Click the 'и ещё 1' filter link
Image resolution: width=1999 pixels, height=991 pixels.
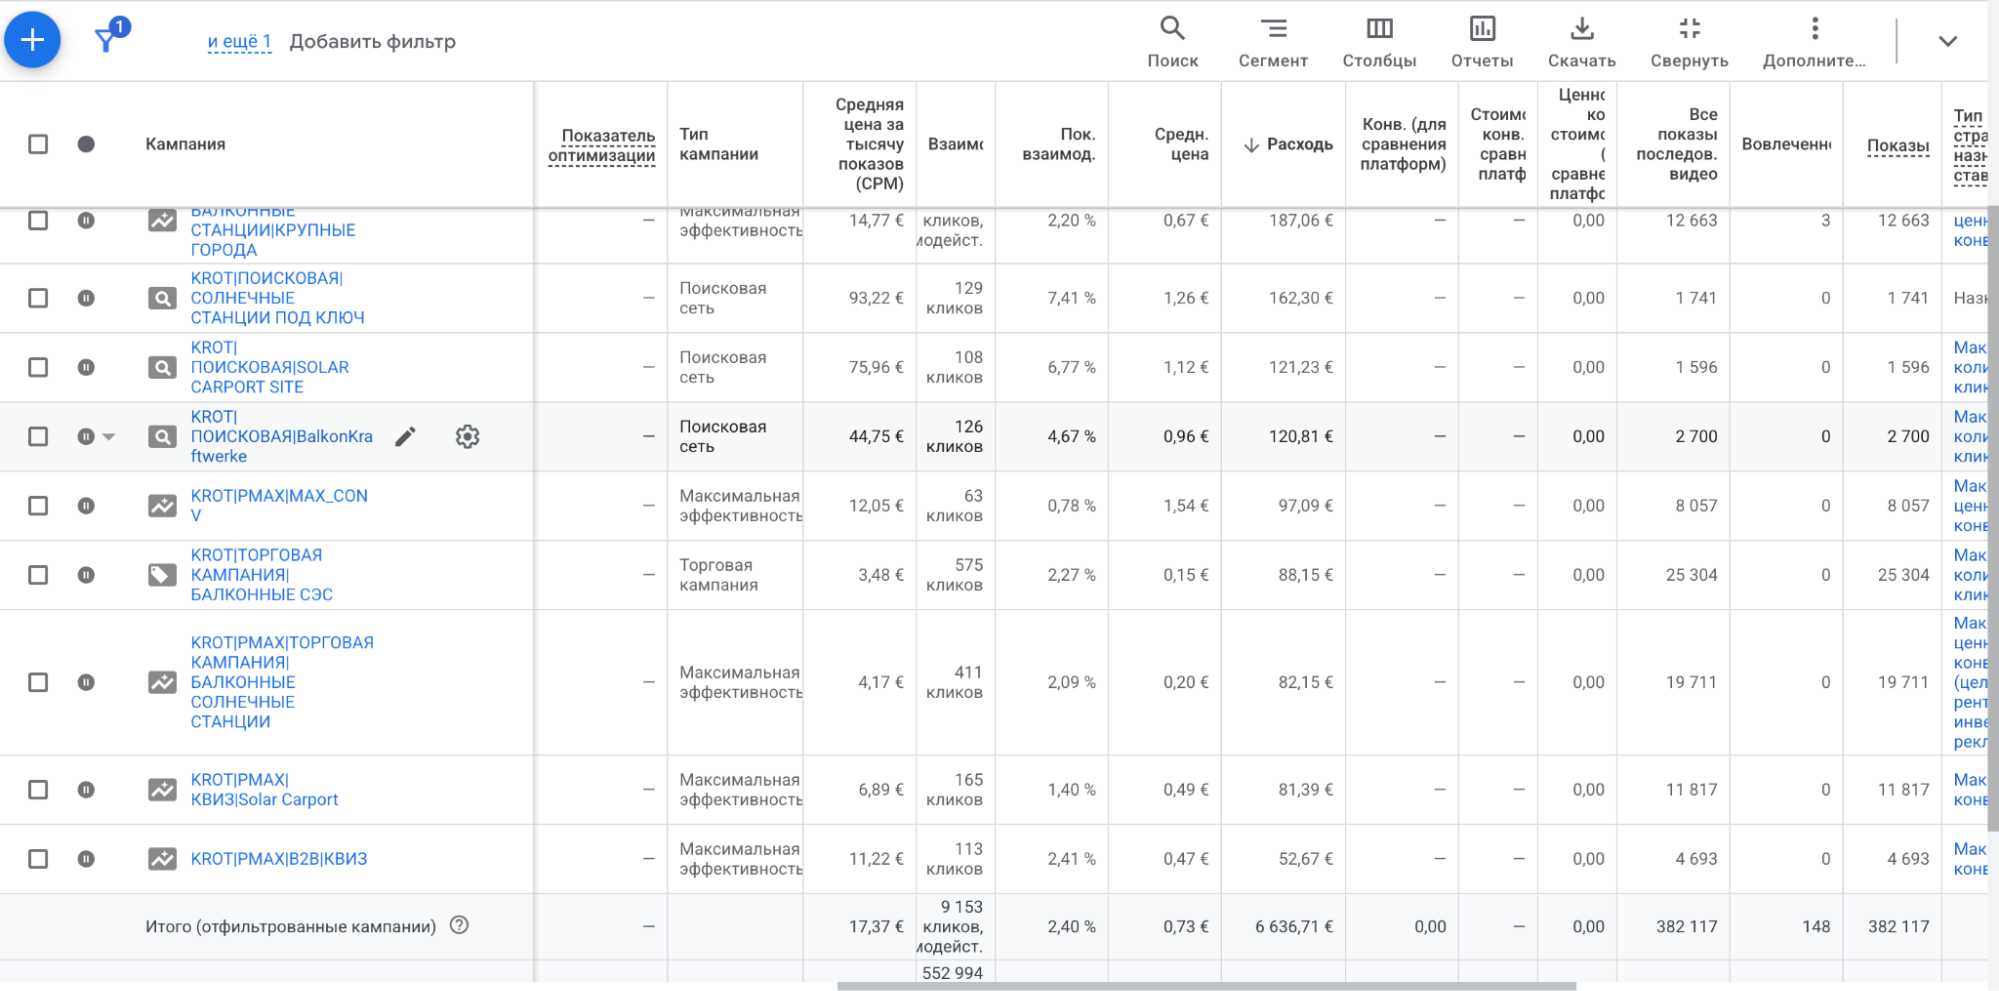(x=239, y=42)
